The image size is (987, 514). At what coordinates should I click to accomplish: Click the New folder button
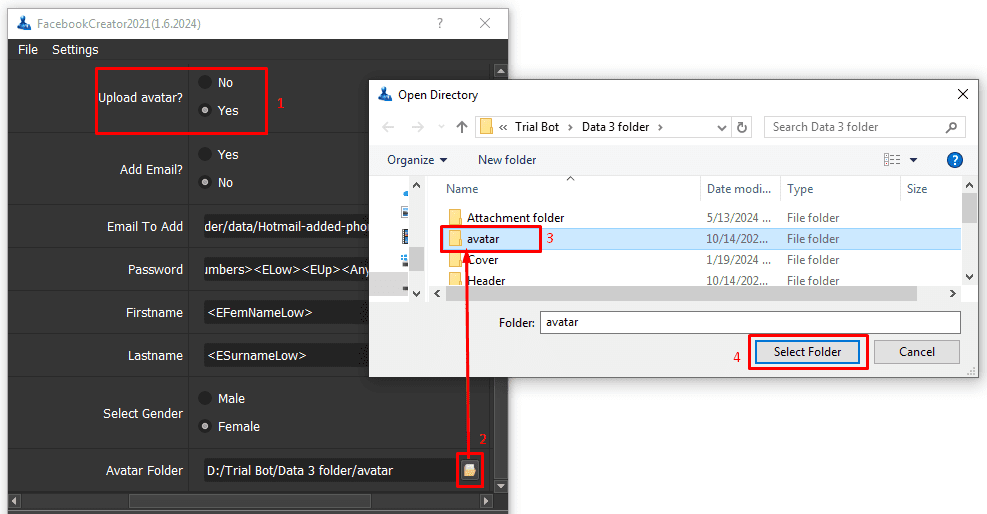[x=507, y=160]
